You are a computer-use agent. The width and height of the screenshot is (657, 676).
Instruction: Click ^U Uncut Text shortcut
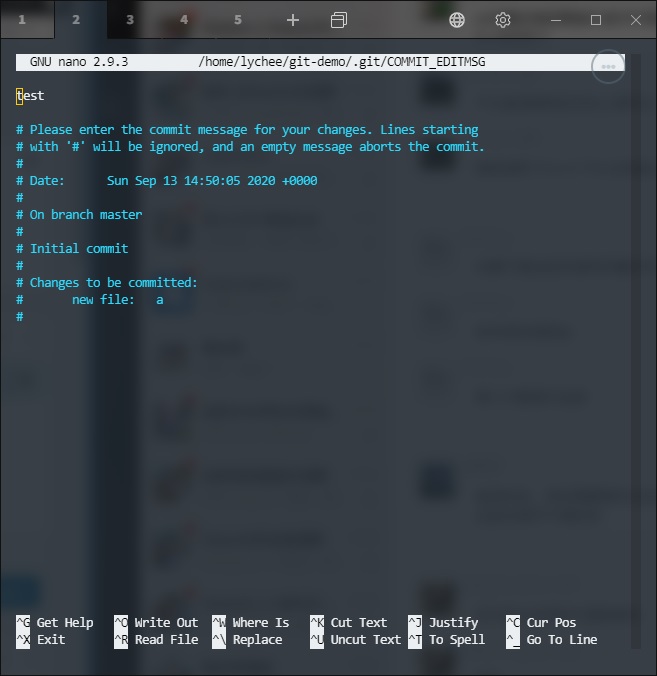point(356,639)
